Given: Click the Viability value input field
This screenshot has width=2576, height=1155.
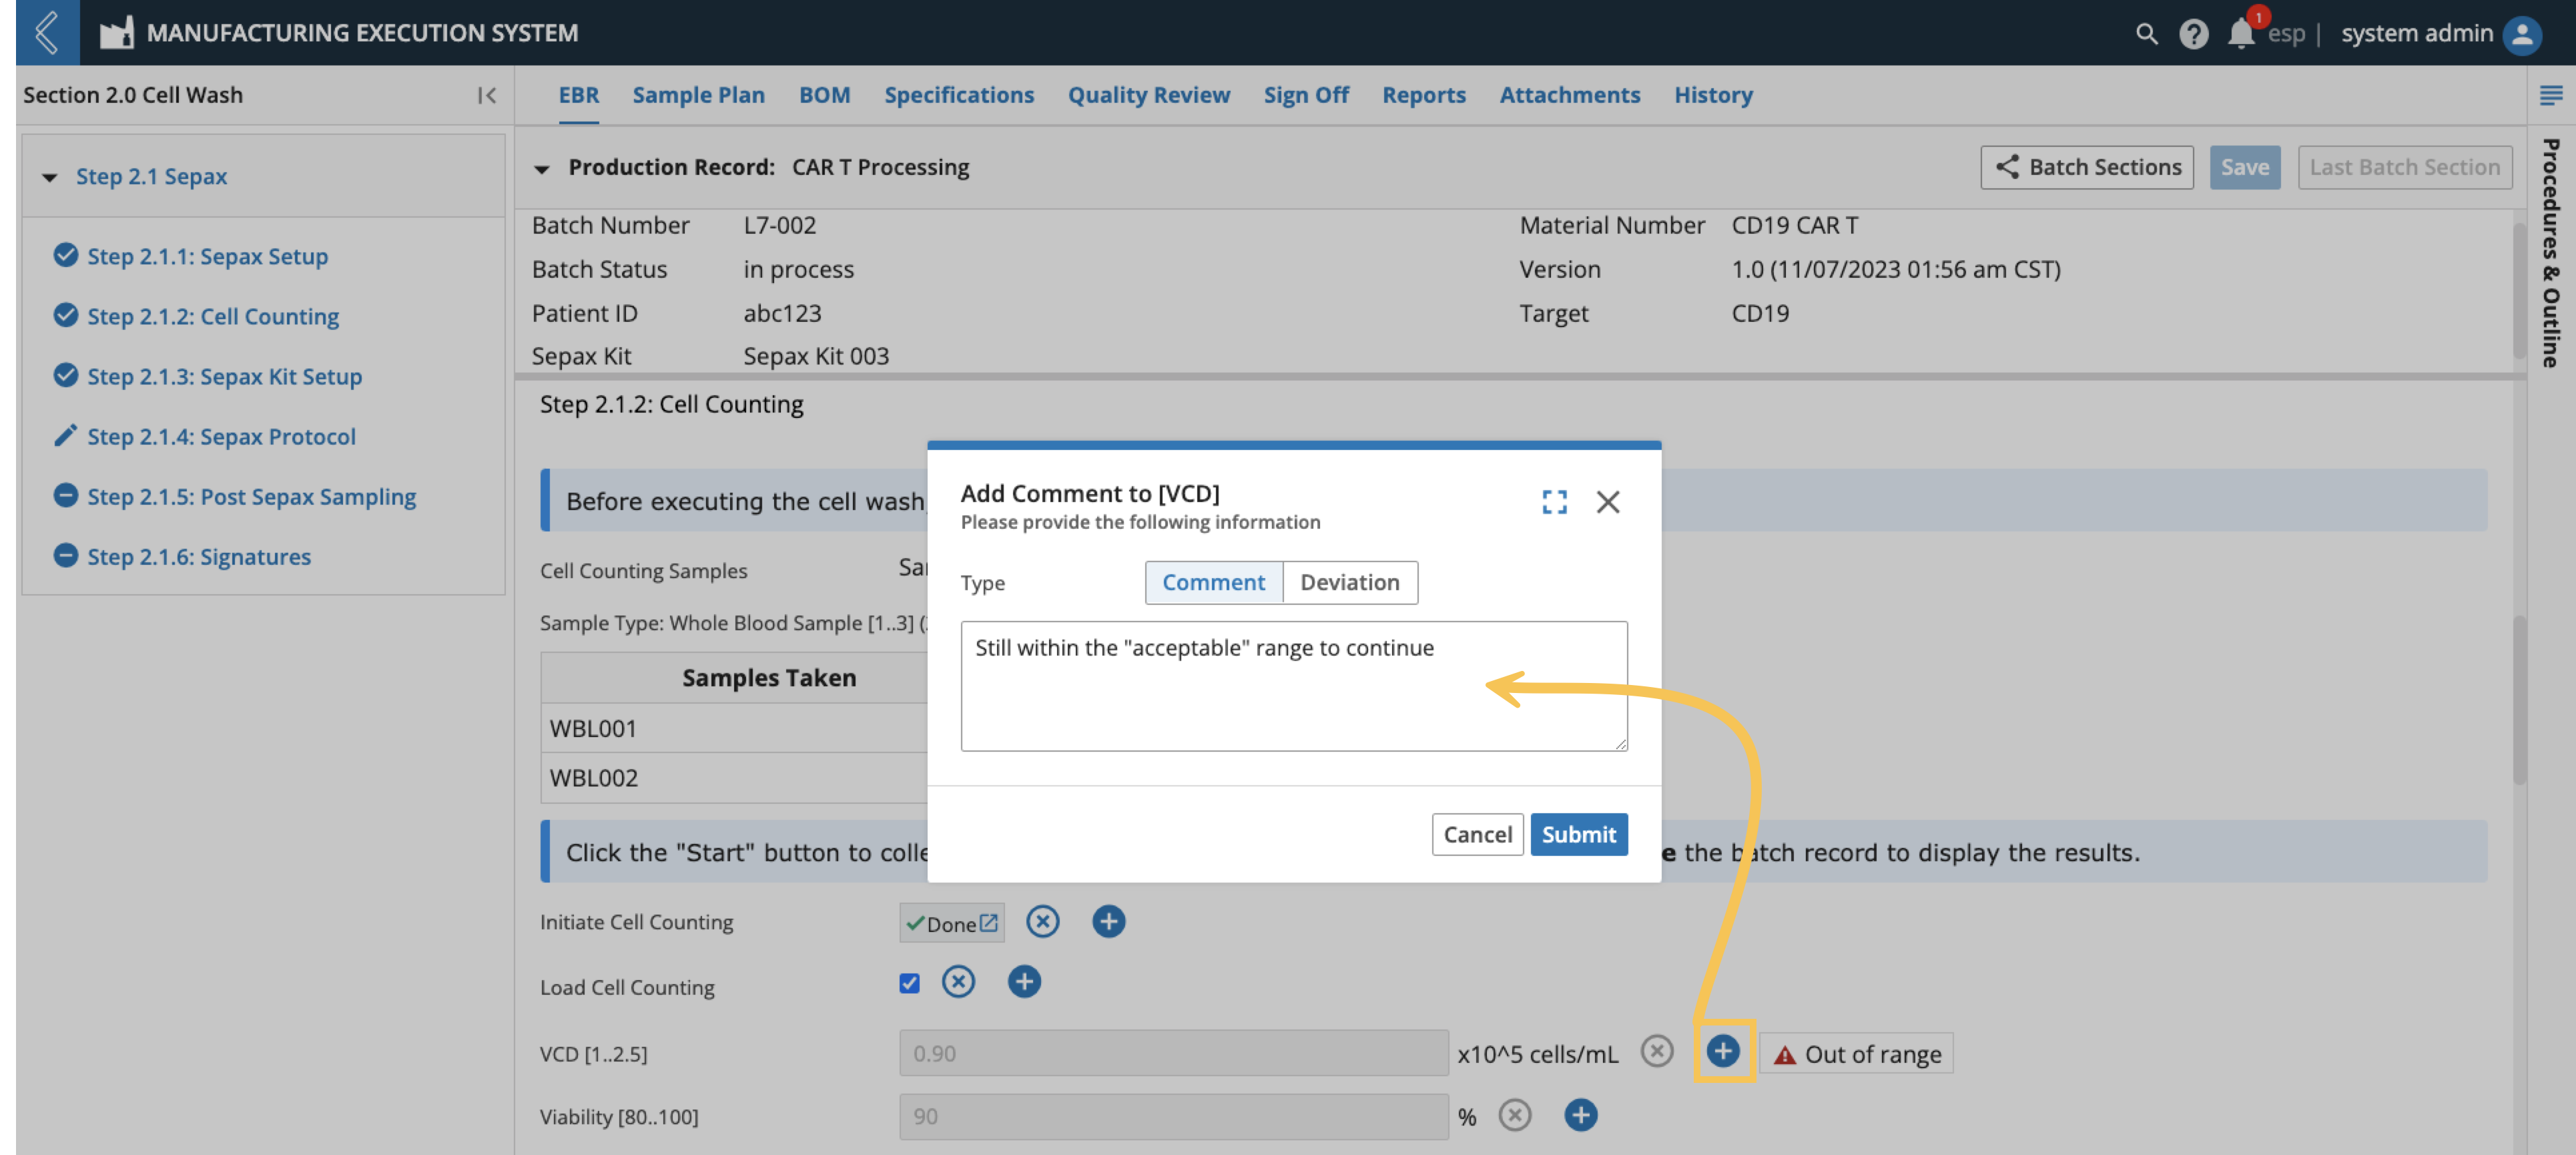Looking at the screenshot, I should coord(1173,1116).
